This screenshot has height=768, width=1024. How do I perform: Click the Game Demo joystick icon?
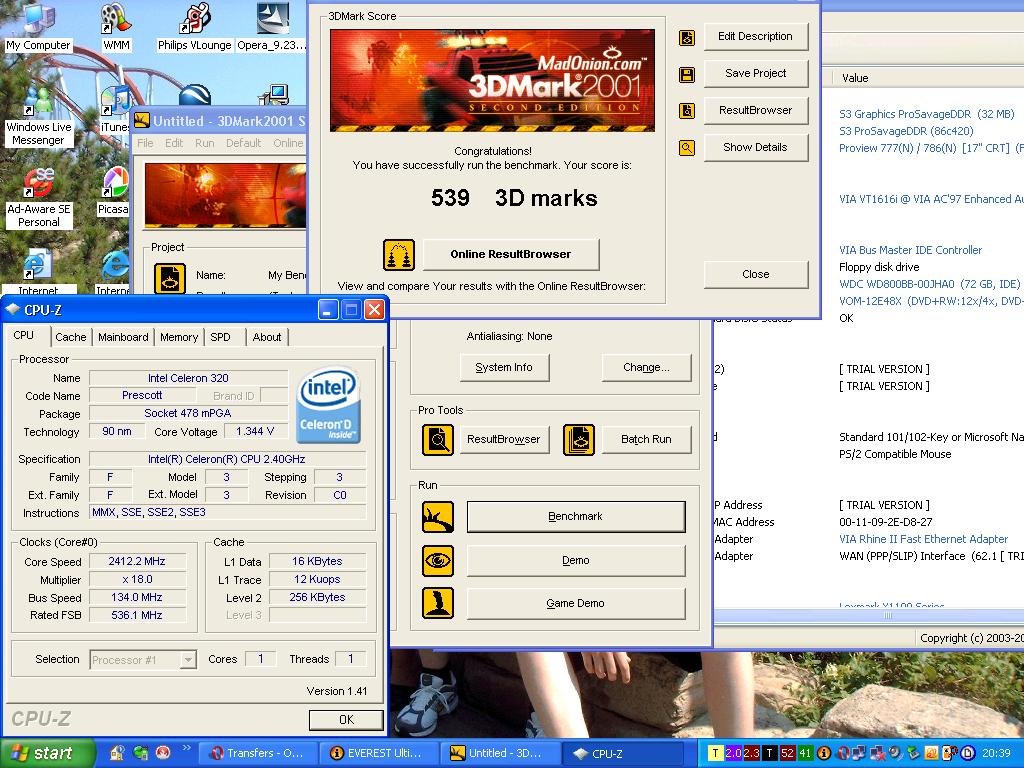pyautogui.click(x=438, y=603)
